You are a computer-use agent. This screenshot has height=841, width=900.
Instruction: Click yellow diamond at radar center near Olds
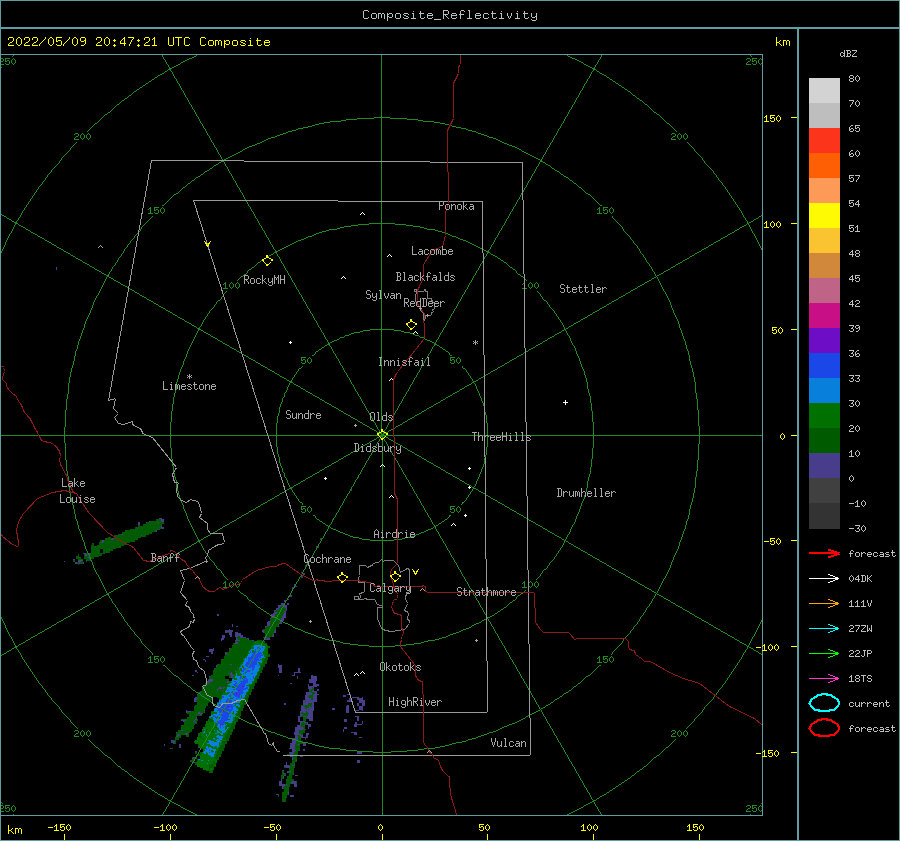[382, 435]
